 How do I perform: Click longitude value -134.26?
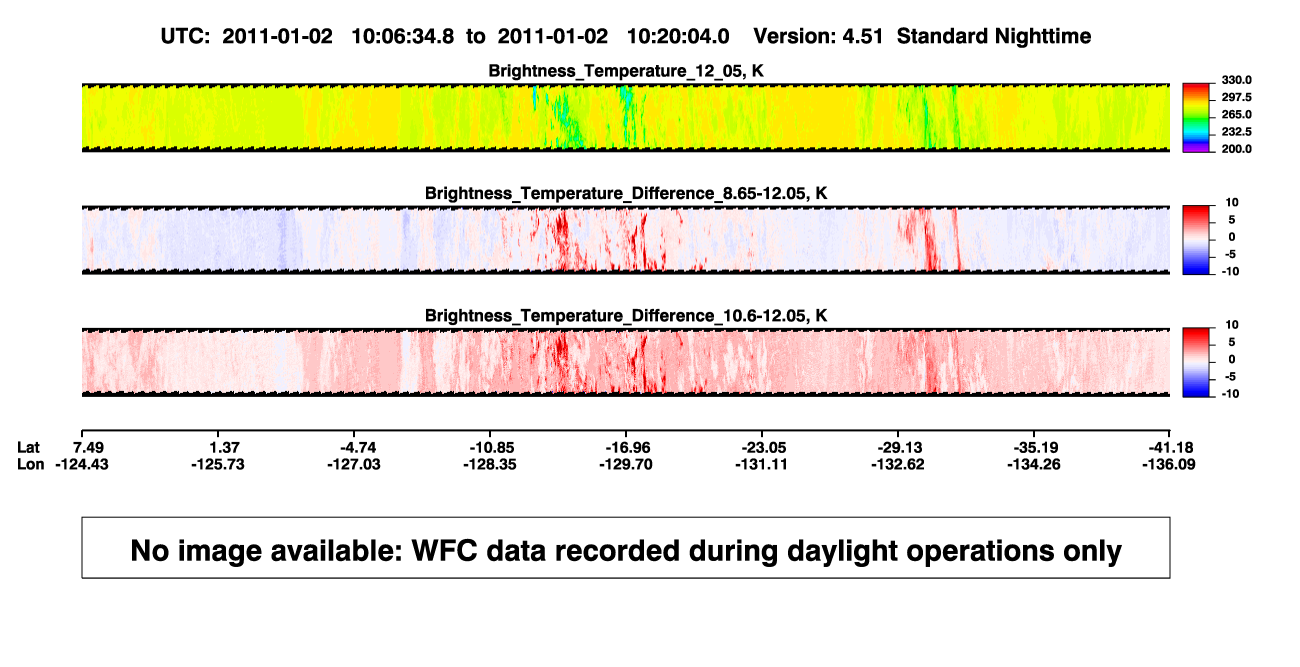(x=1033, y=464)
